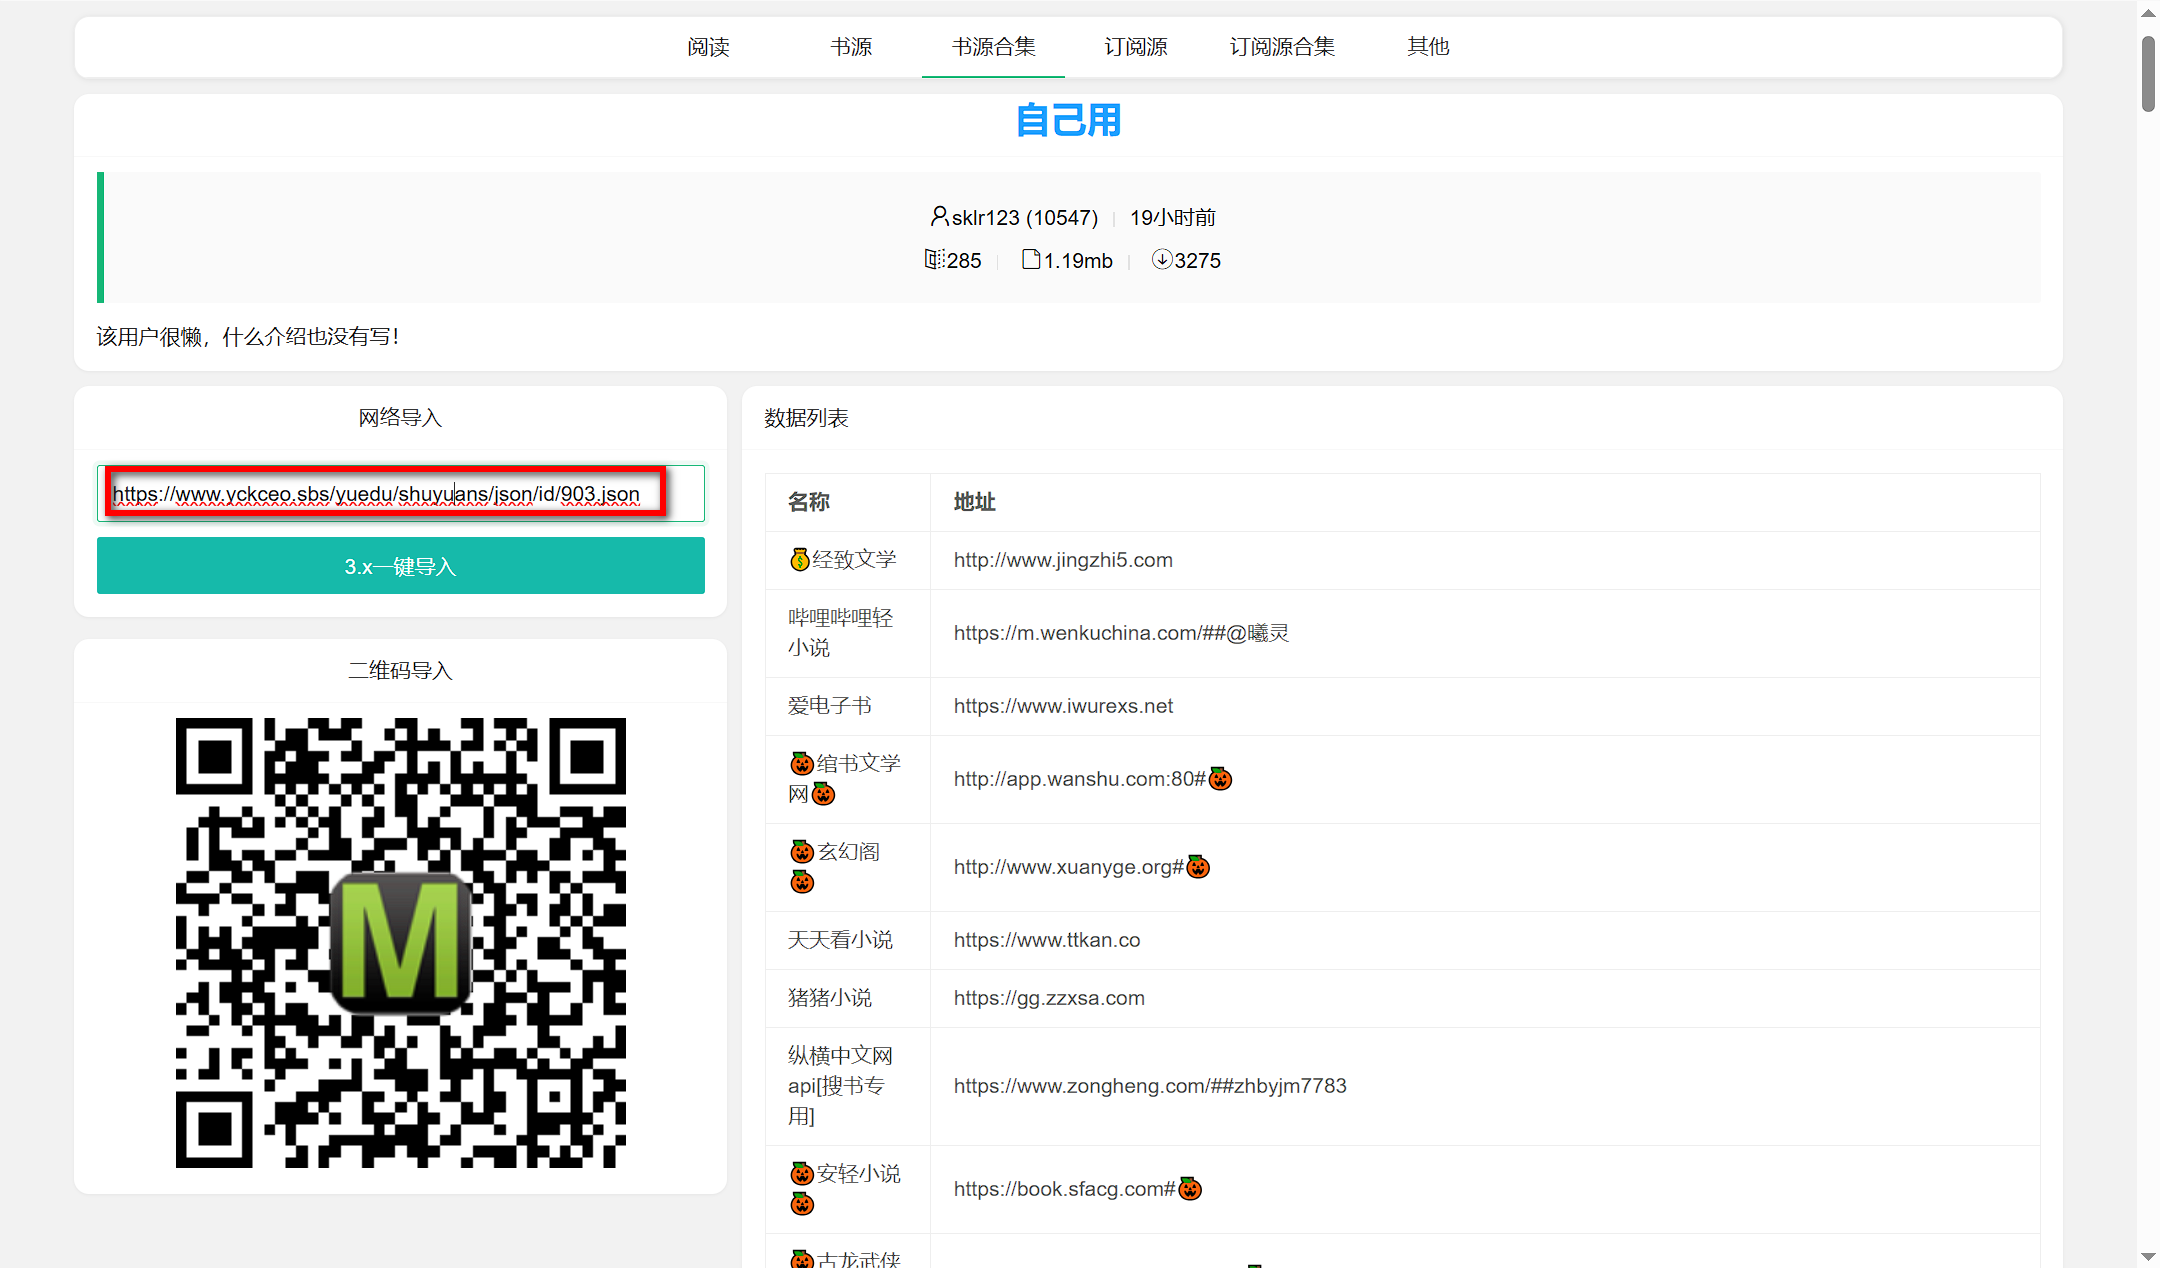Viewport: 2160px width, 1268px height.
Task: Open the 订阅源合集 tab
Action: click(1282, 47)
